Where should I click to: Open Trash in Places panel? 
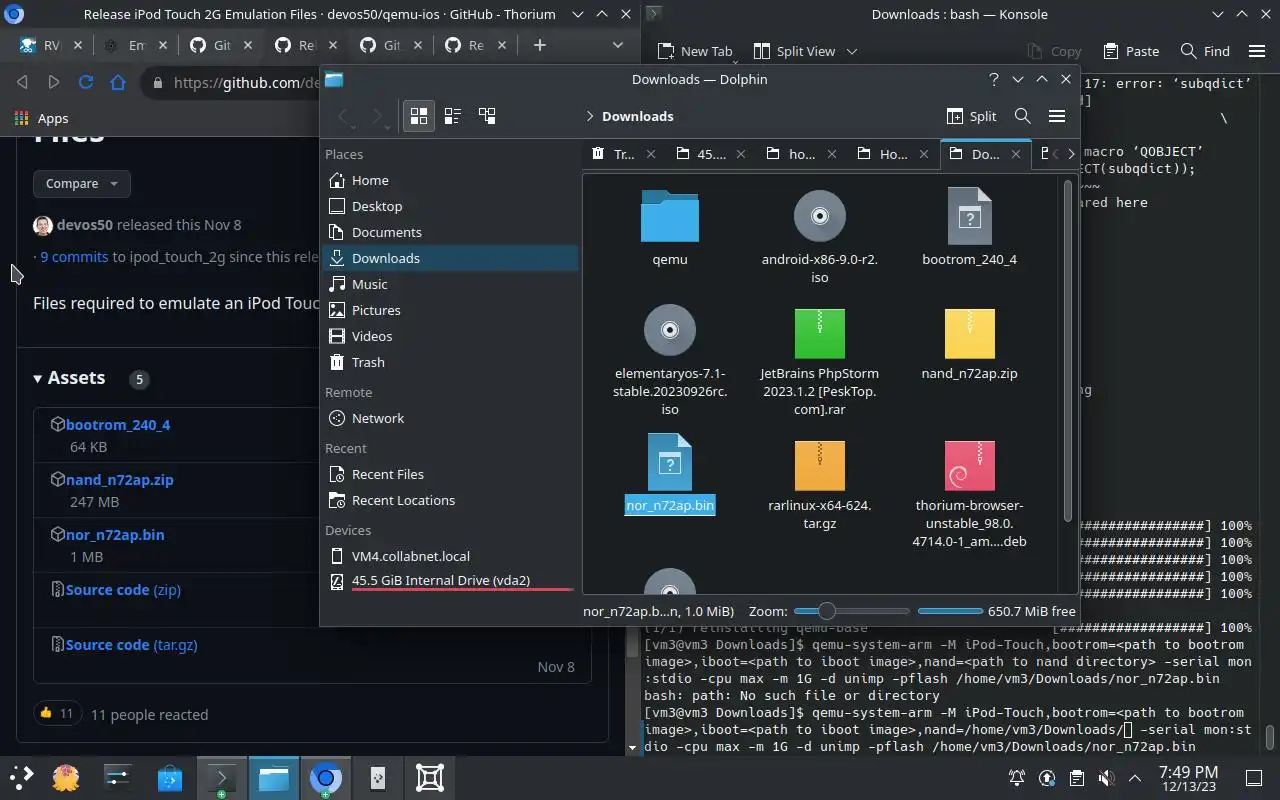(450, 362)
